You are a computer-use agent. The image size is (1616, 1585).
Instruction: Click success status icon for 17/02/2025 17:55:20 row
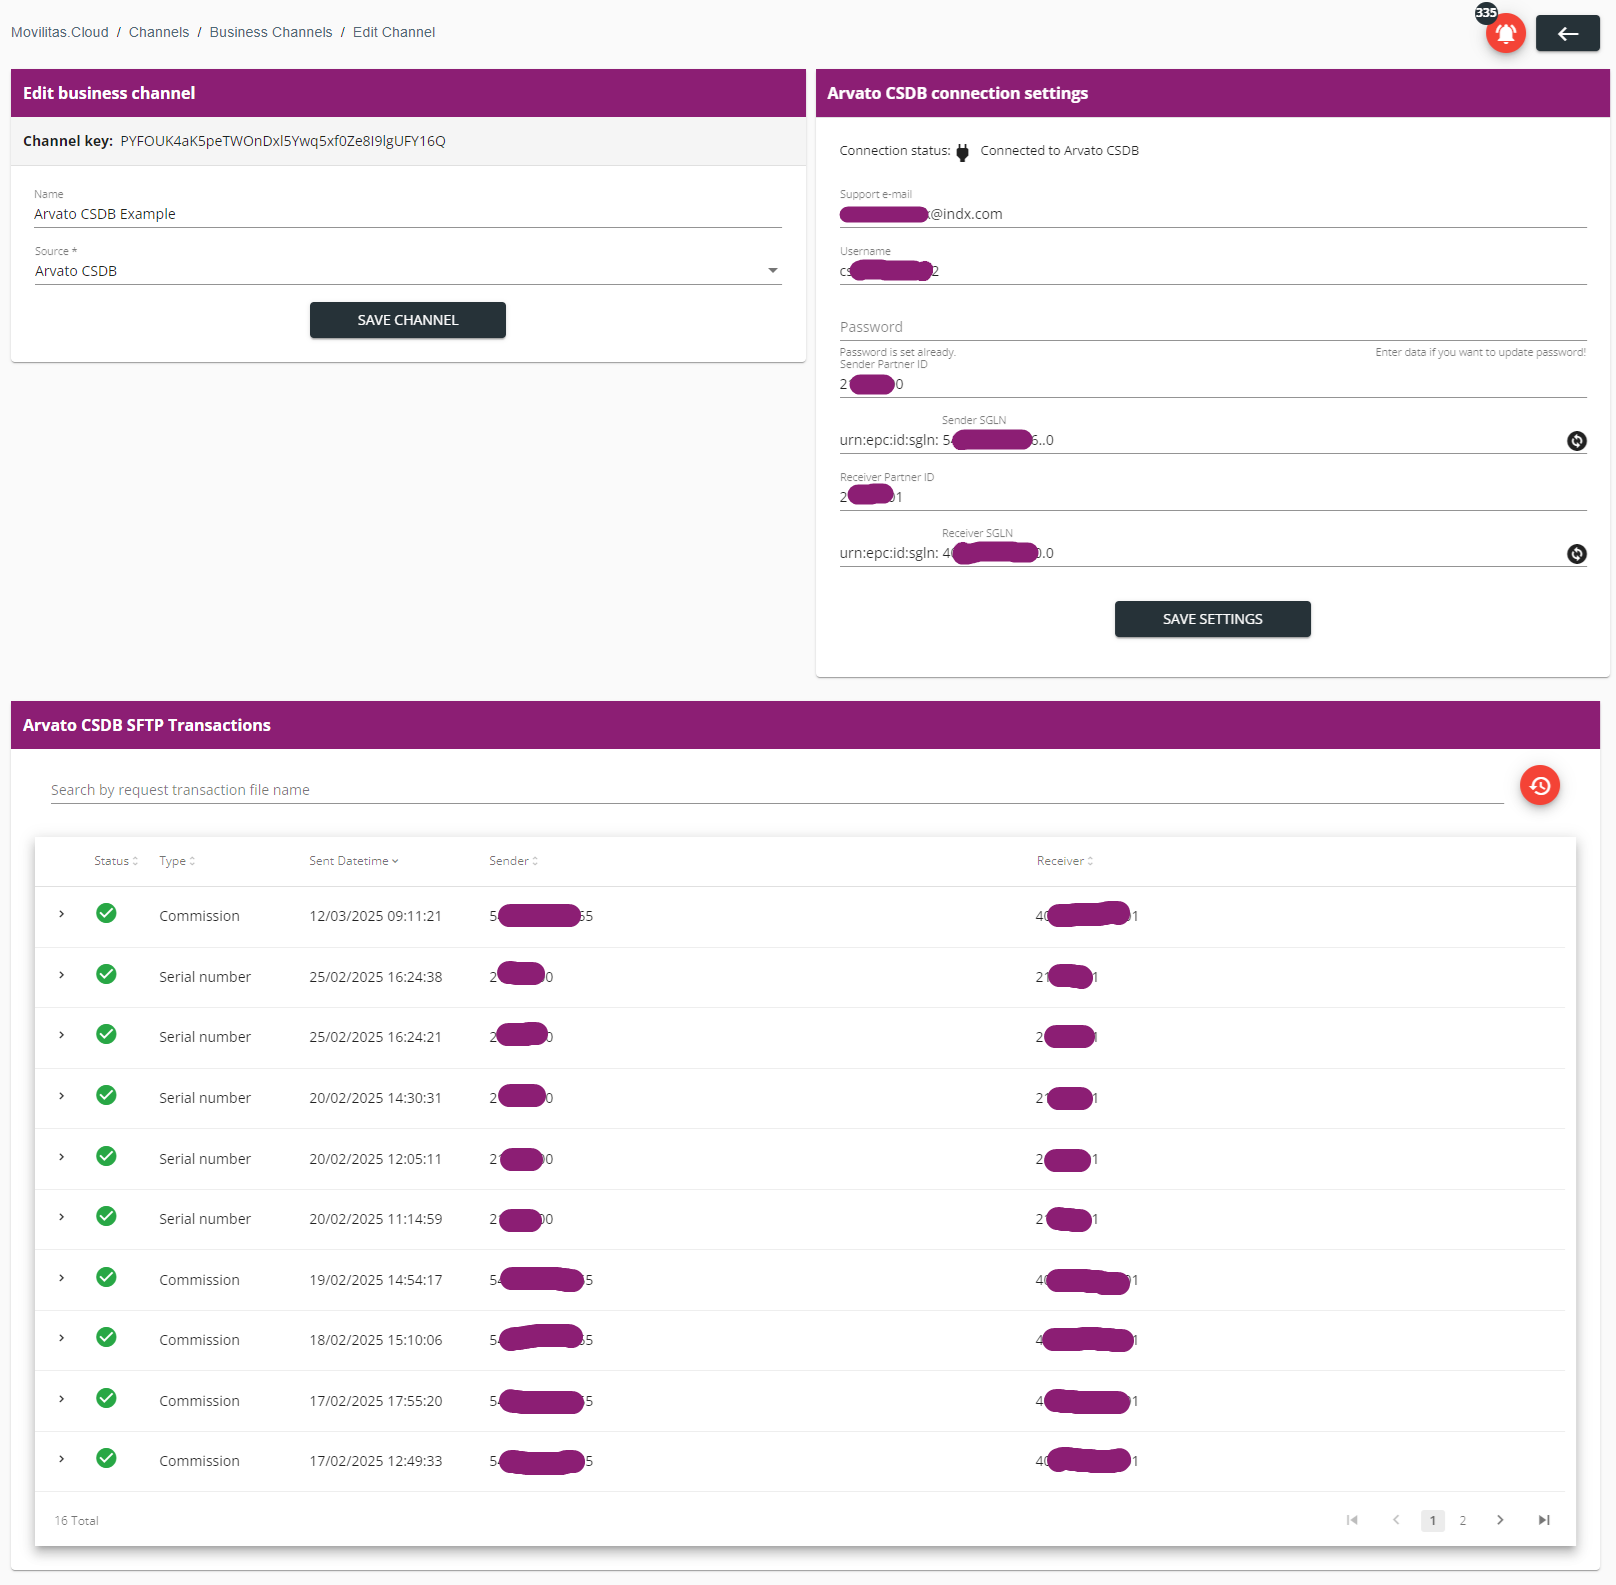[106, 1398]
